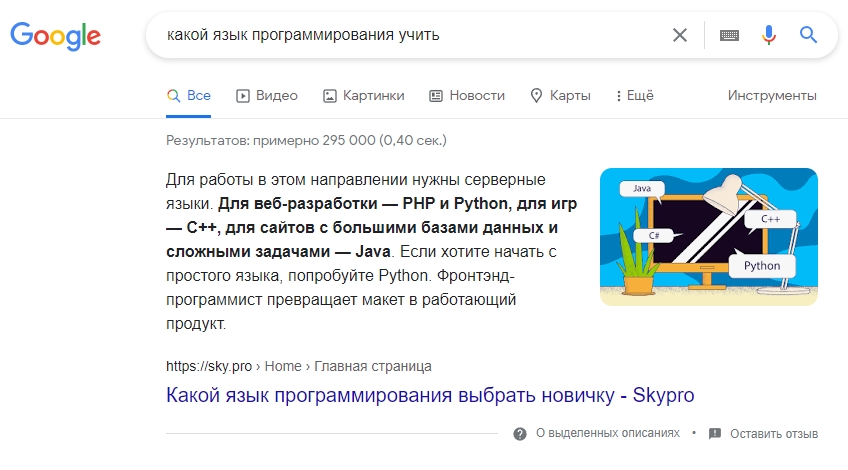The width and height of the screenshot is (848, 470).
Task: Open the on-screen keyboard input tool
Action: pos(729,35)
